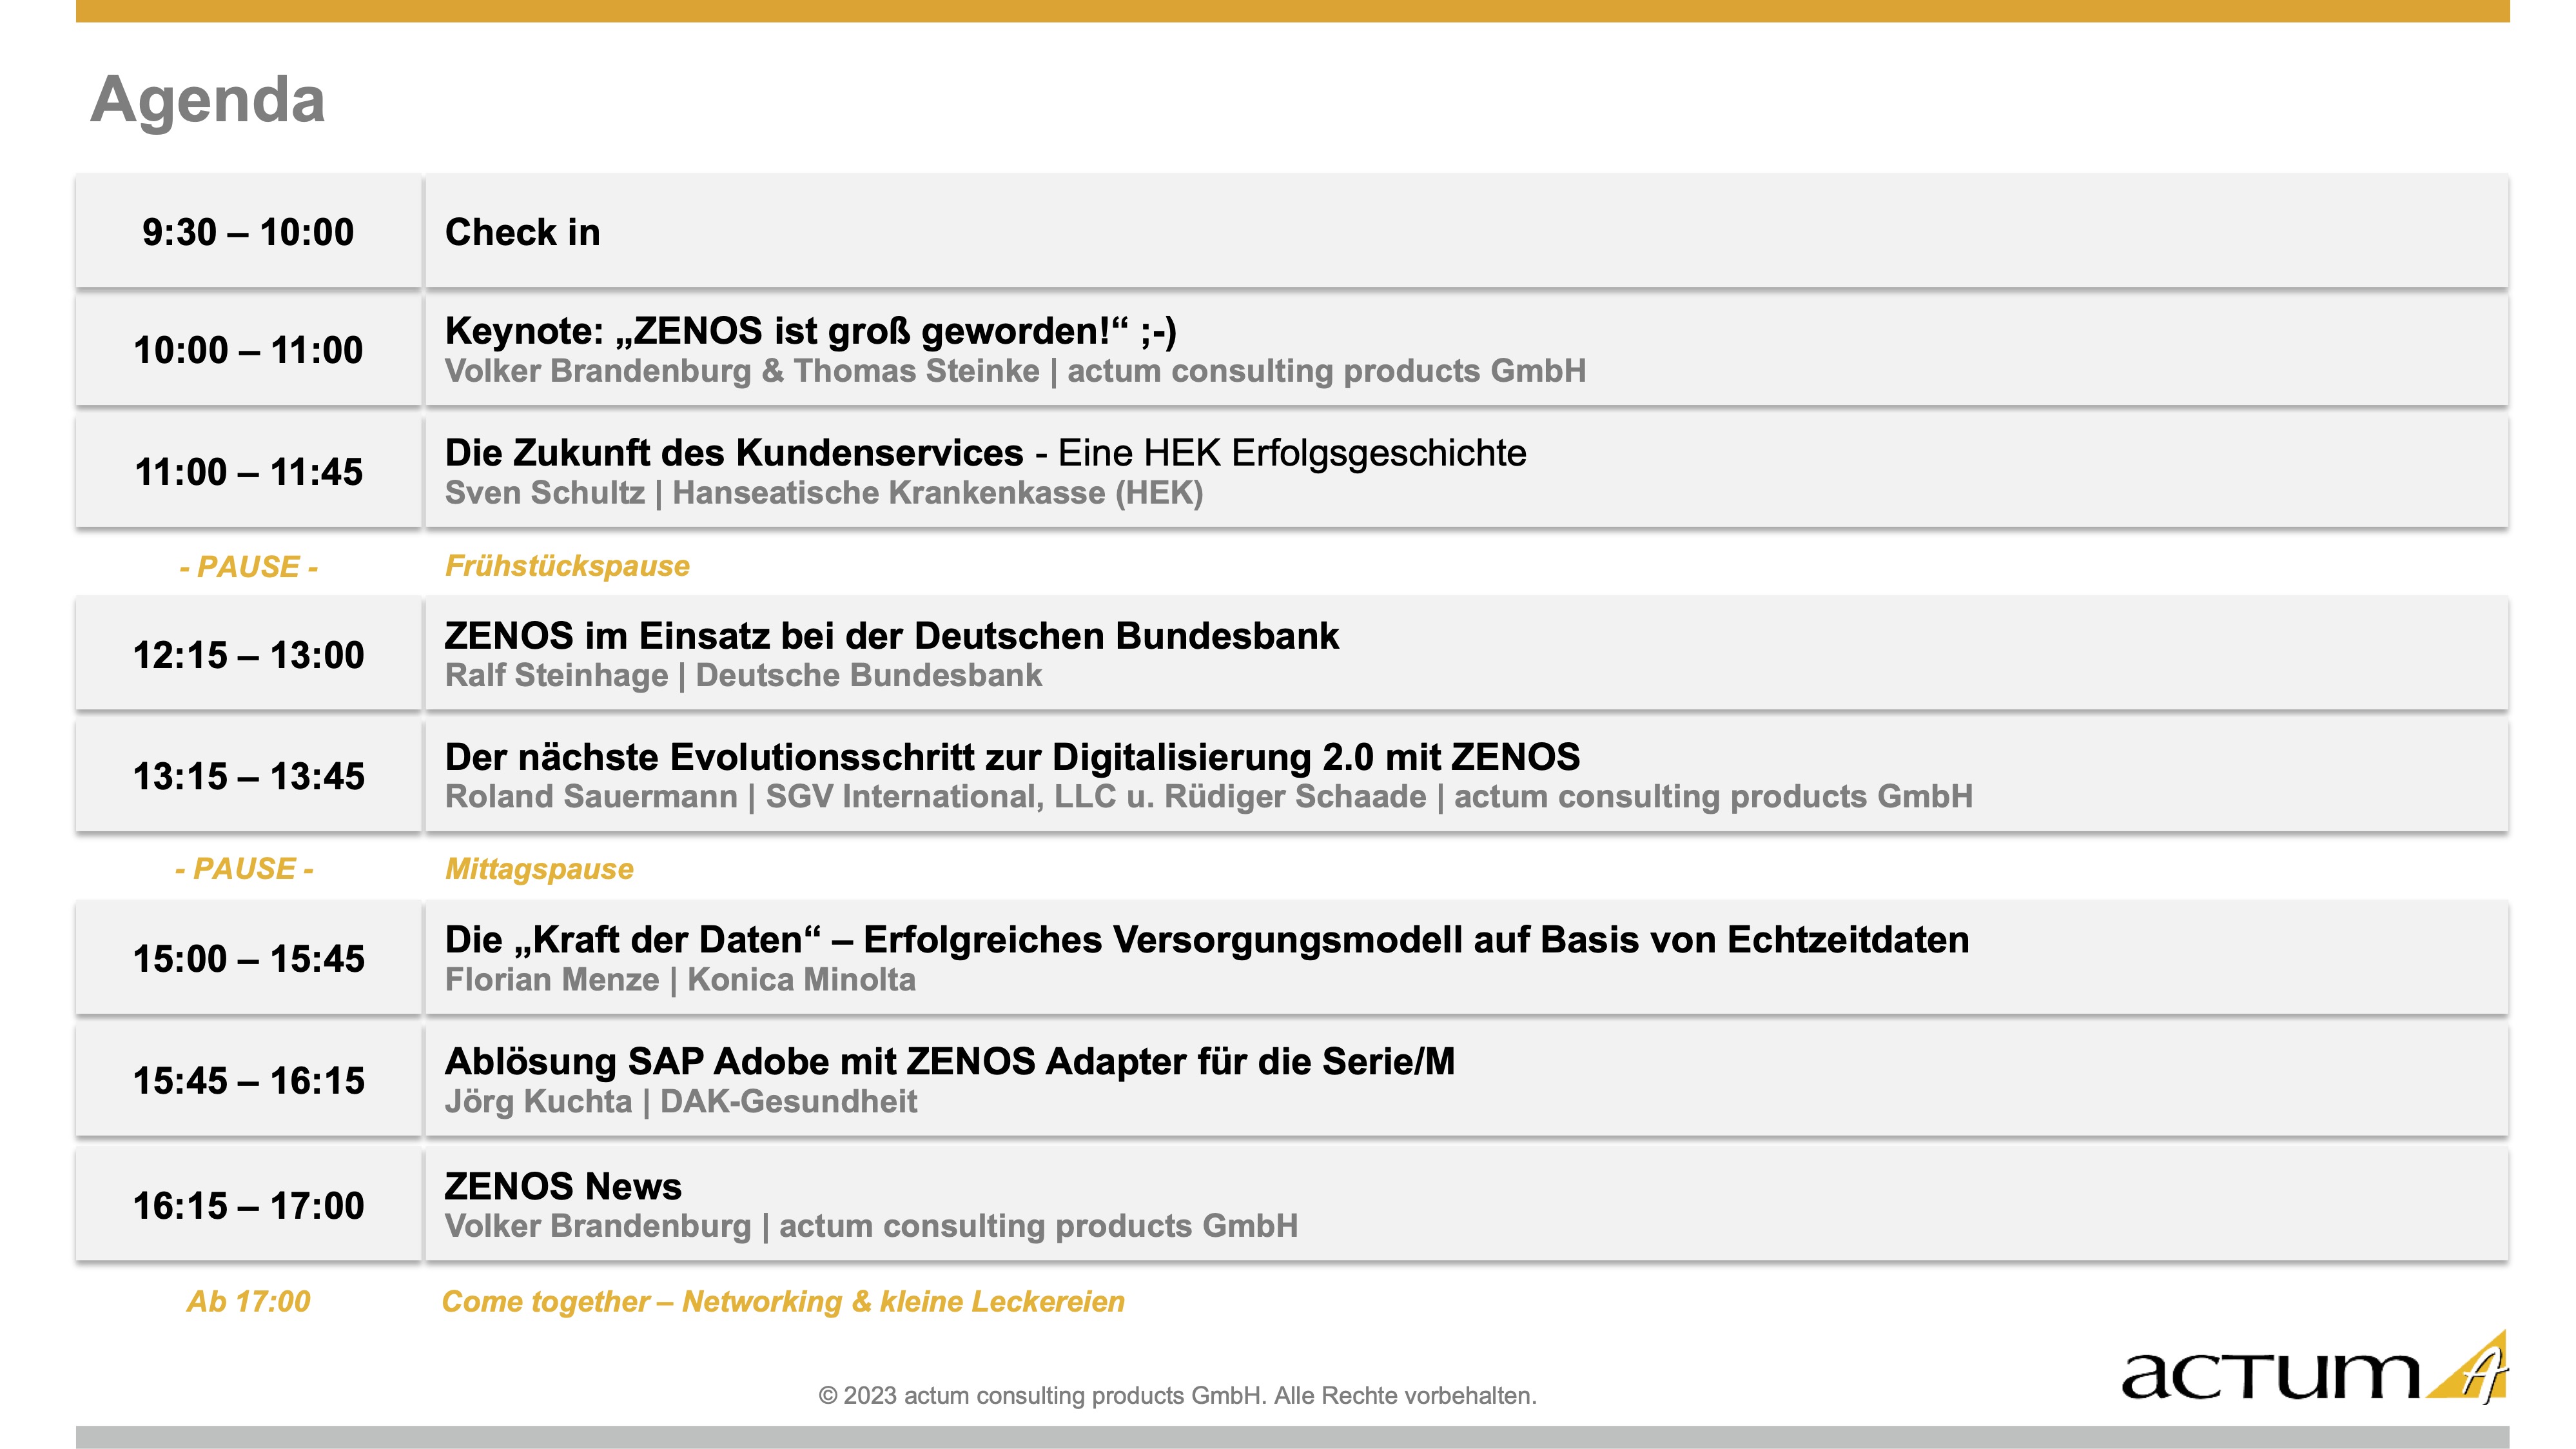Click the Frühstückspause label
Screen dimensions: 2576x1449
pyautogui.click(x=567, y=566)
